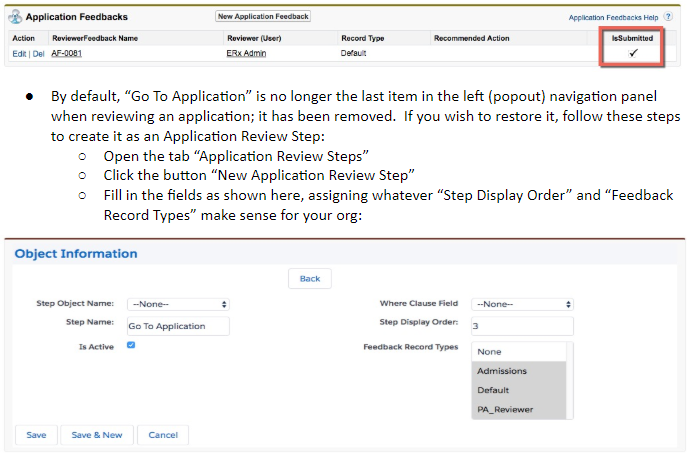
Task: Open the Where Clause Field dropdown
Action: 522,304
